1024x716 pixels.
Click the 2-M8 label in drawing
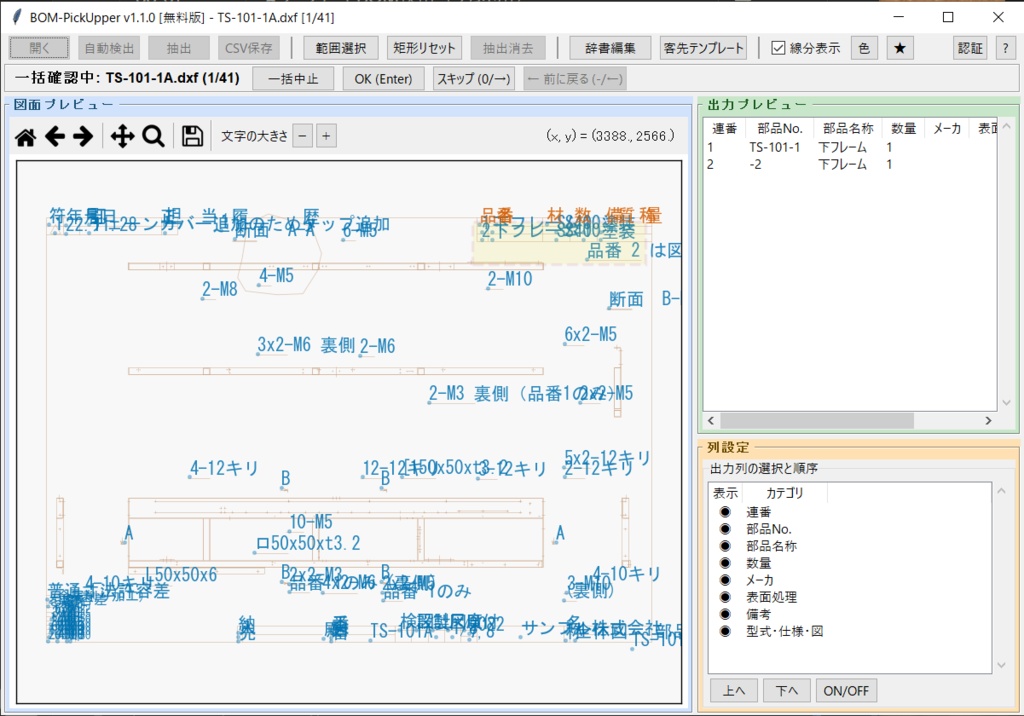point(219,289)
